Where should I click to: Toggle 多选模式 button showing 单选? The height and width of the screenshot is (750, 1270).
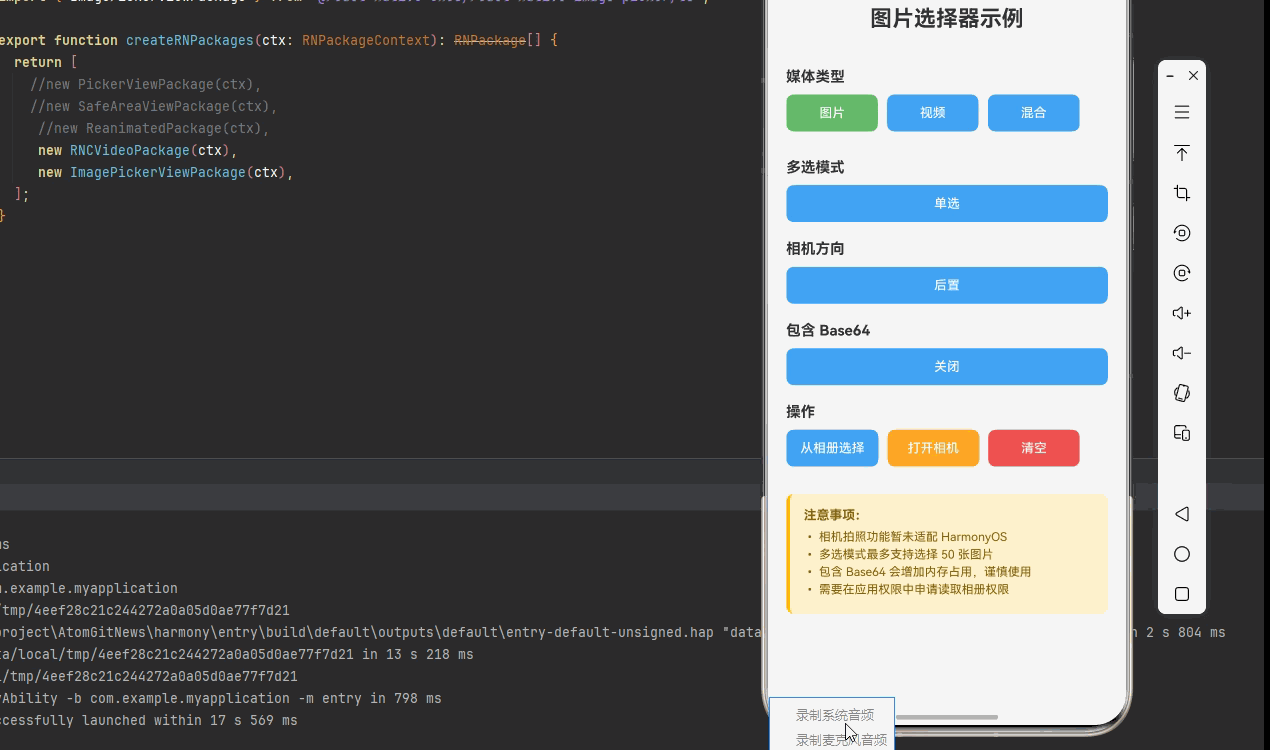tap(947, 203)
